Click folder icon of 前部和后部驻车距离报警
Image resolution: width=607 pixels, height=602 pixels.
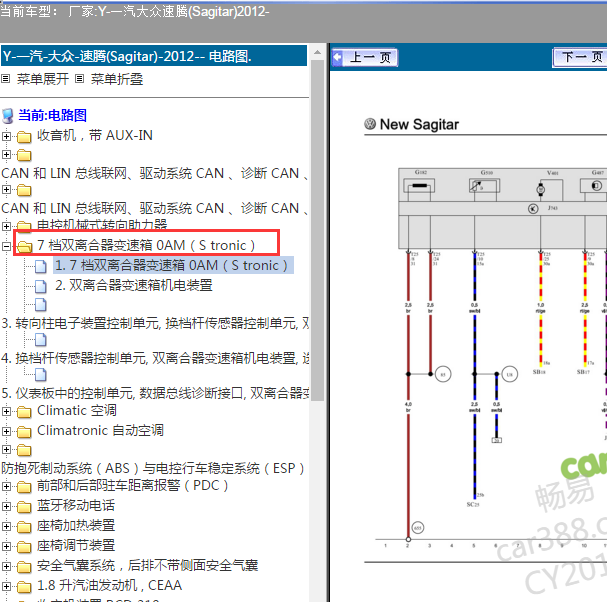click(x=24, y=487)
